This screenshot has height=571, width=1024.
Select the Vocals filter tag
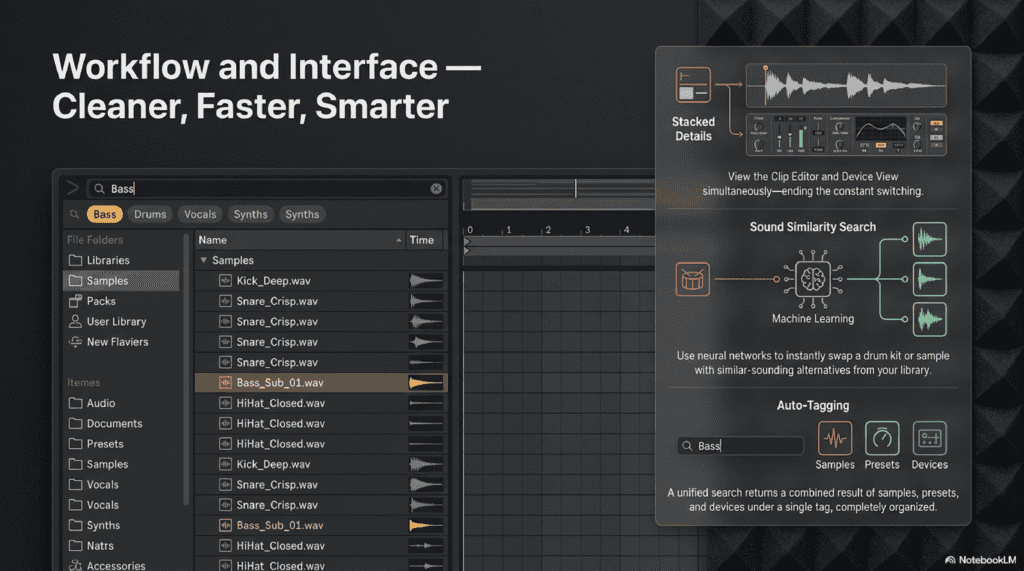(200, 214)
